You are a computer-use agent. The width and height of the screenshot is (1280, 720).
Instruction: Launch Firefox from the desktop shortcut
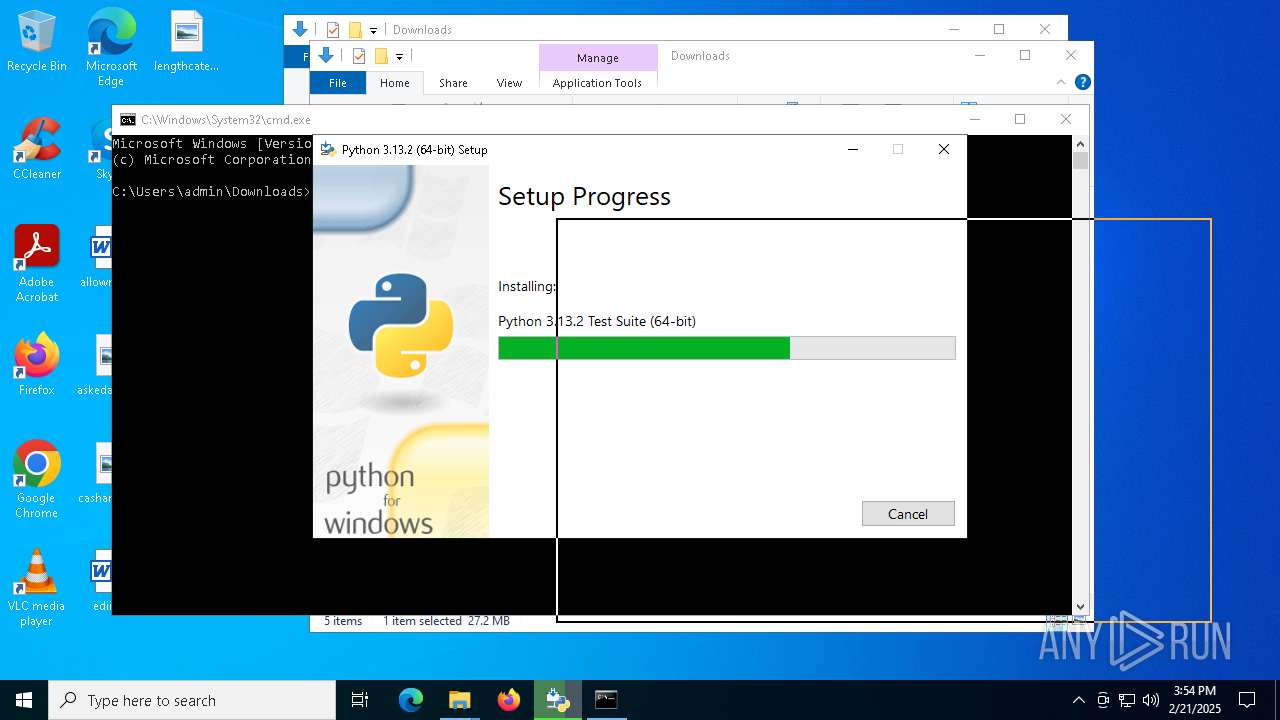pyautogui.click(x=37, y=365)
